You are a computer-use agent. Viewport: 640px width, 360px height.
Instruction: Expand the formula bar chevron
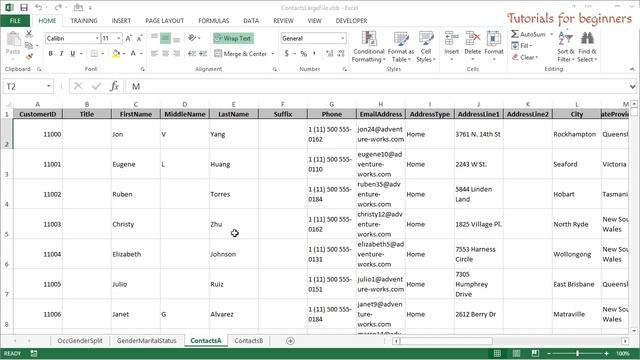coord(632,86)
